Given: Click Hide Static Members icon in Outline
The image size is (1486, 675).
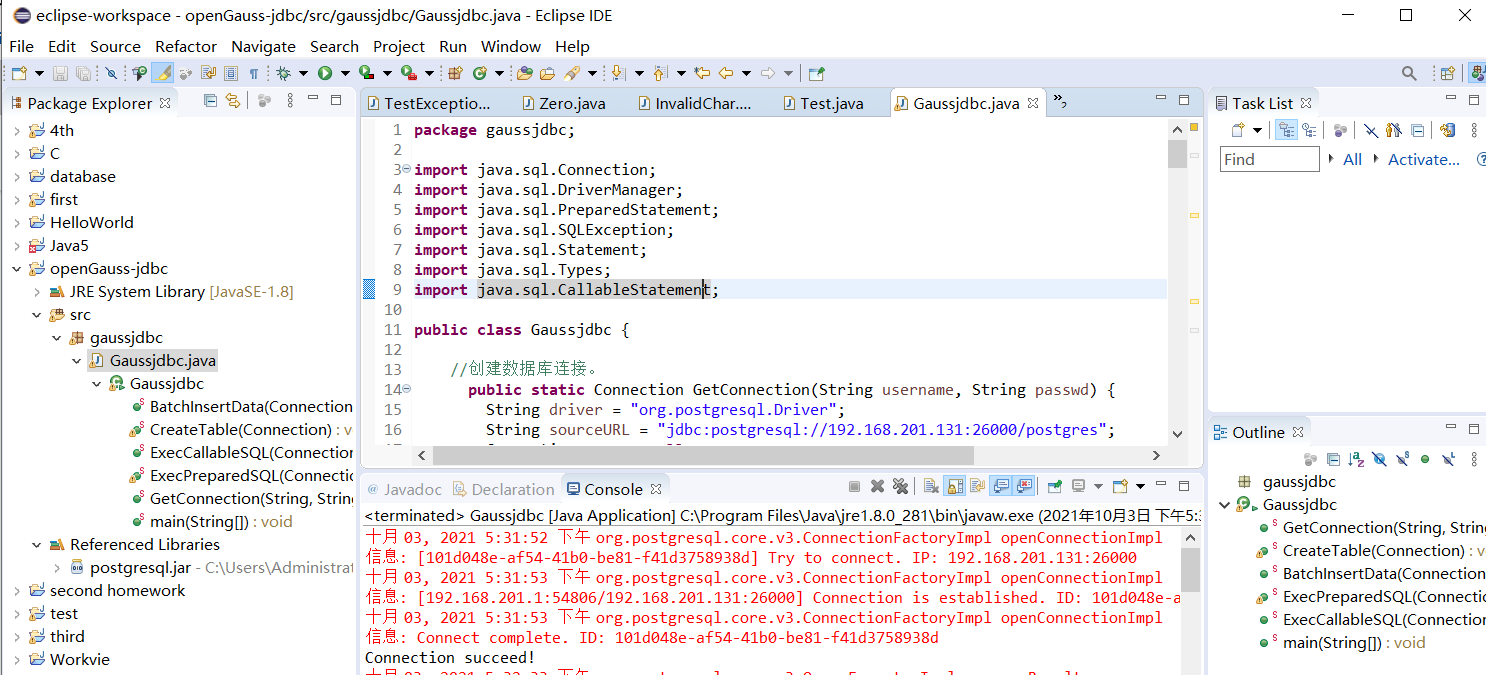Looking at the screenshot, I should pos(1402,459).
